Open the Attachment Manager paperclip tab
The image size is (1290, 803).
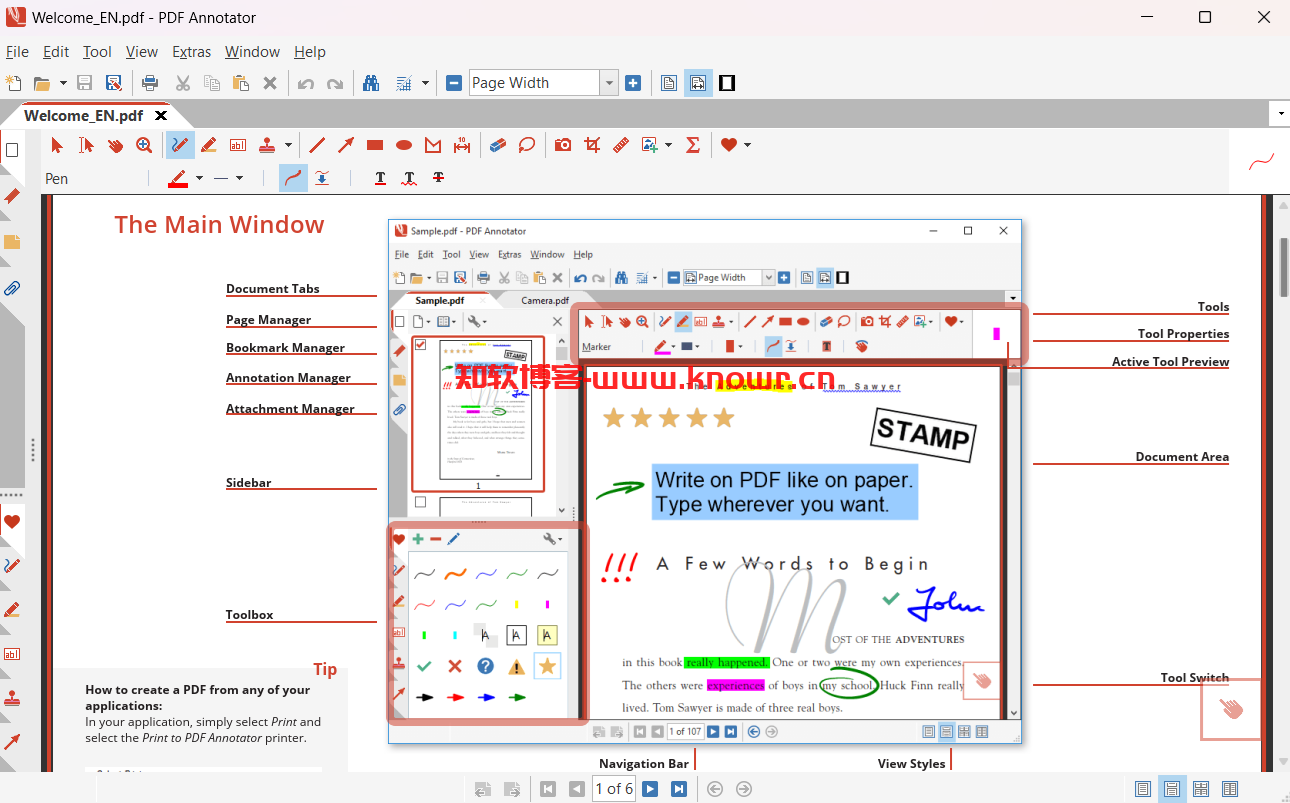tap(12, 288)
